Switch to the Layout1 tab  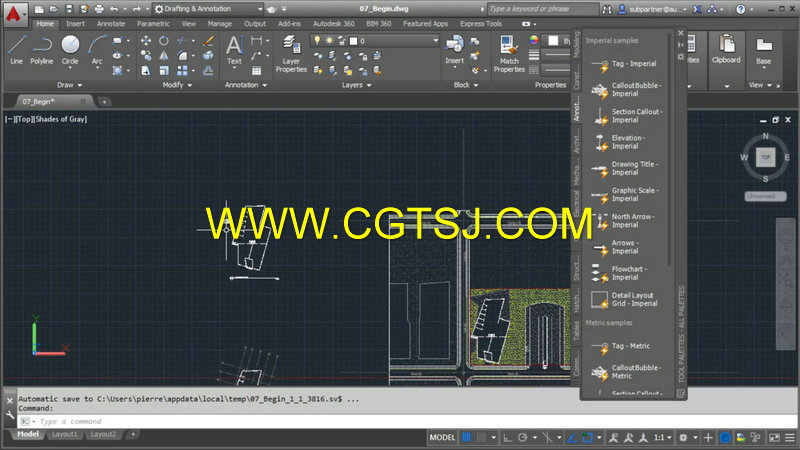point(64,434)
